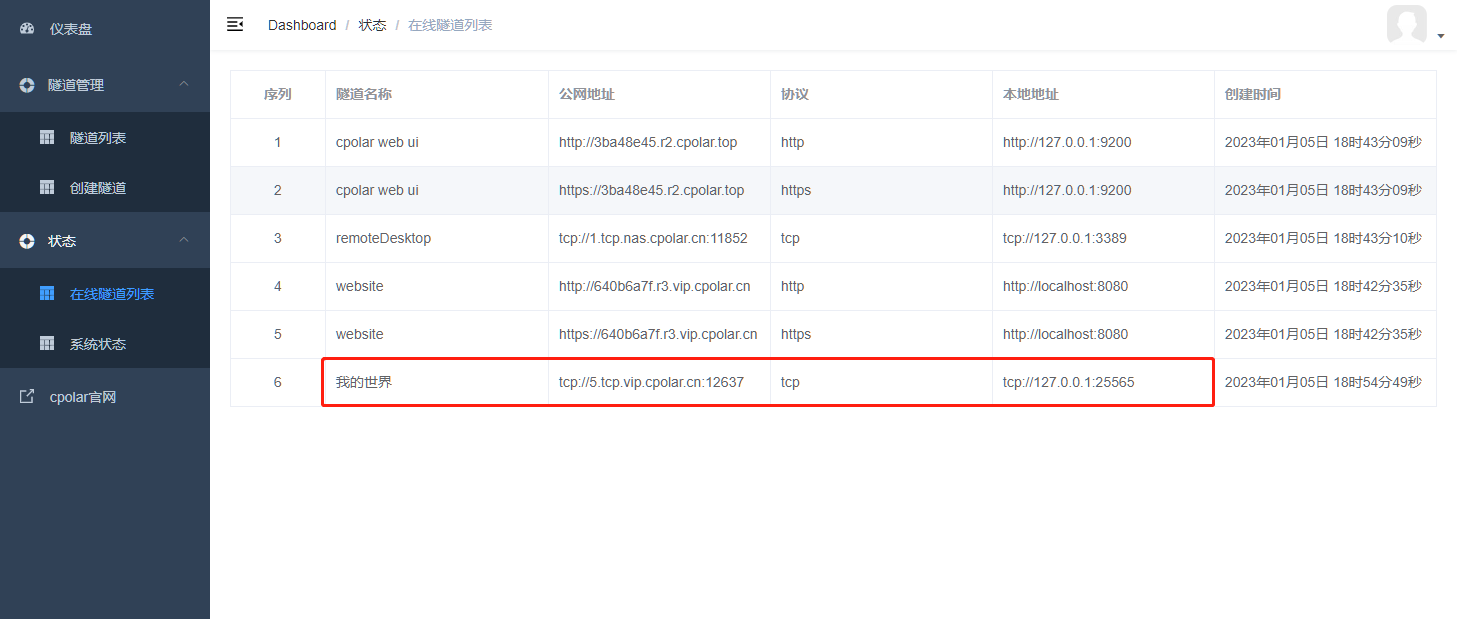Click https://3ba48e45.r2.cpolar.top public address
1457x619 pixels.
[652, 190]
